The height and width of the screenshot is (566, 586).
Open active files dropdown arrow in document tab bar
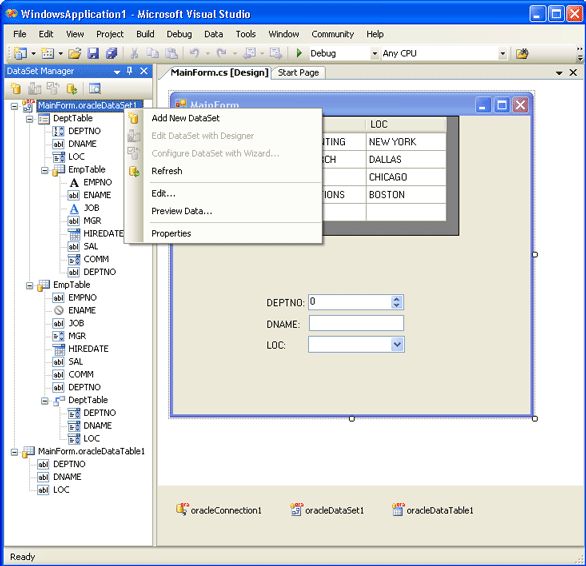tap(559, 73)
